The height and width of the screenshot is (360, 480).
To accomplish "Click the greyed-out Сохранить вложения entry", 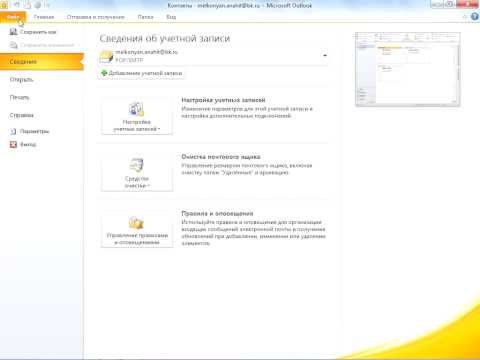I will point(42,45).
